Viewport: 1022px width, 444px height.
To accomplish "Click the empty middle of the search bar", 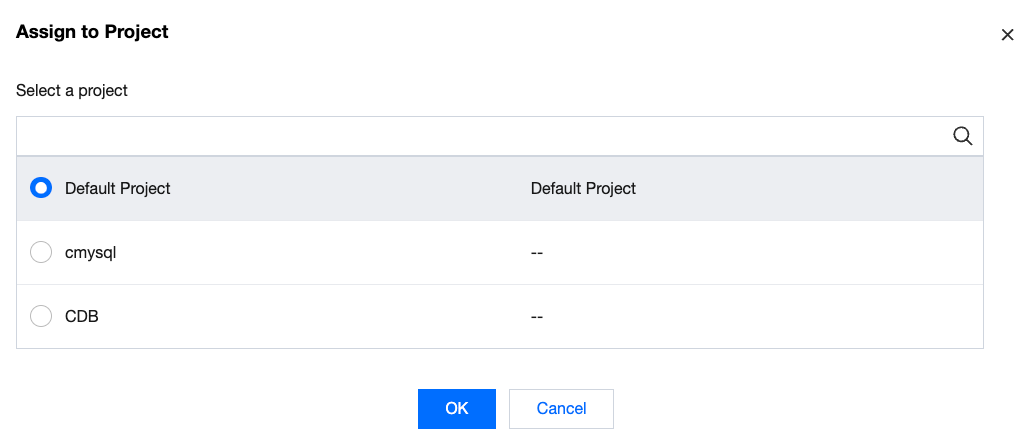I will click(480, 137).
